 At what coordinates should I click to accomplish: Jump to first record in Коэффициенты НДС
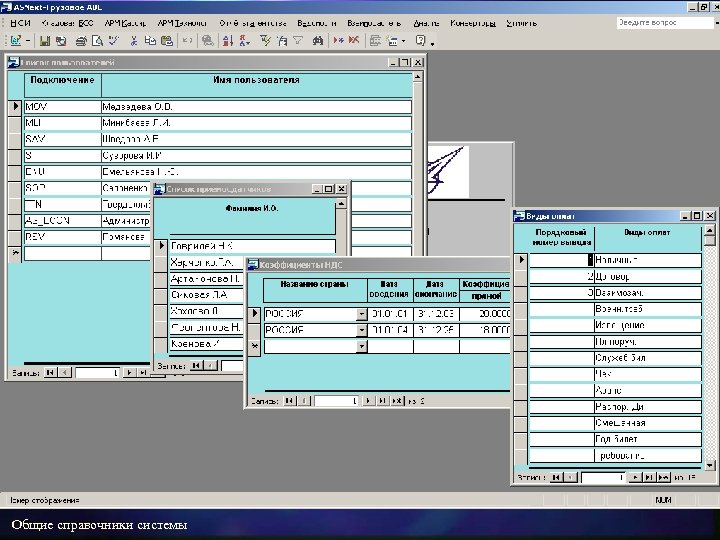click(290, 400)
